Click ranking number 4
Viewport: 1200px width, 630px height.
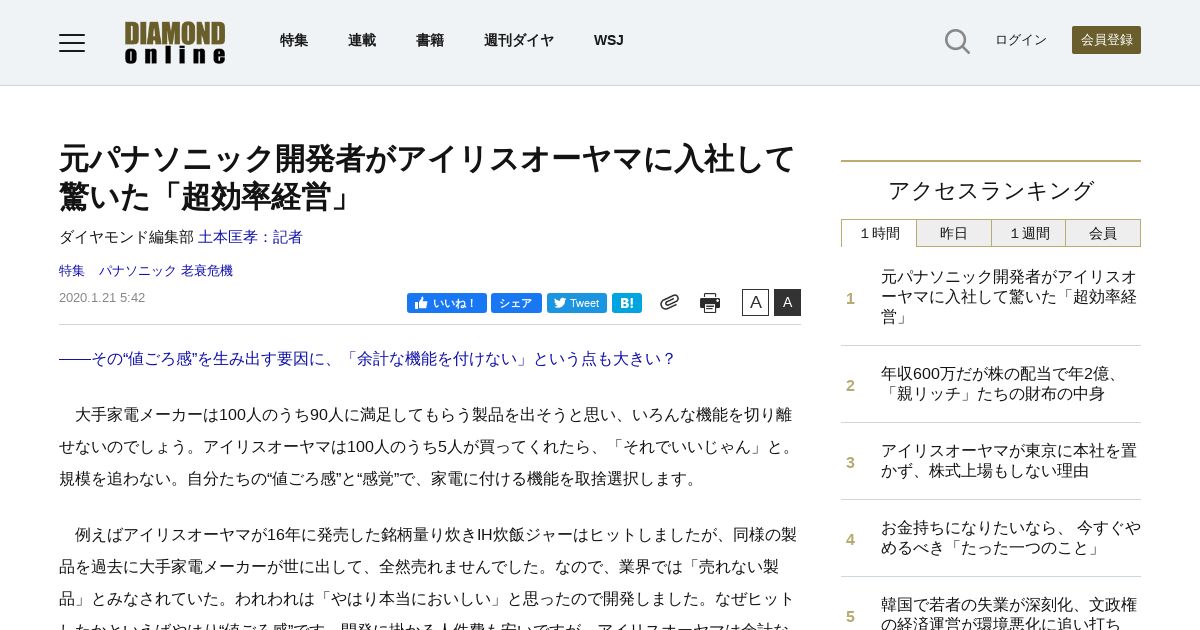coord(851,539)
